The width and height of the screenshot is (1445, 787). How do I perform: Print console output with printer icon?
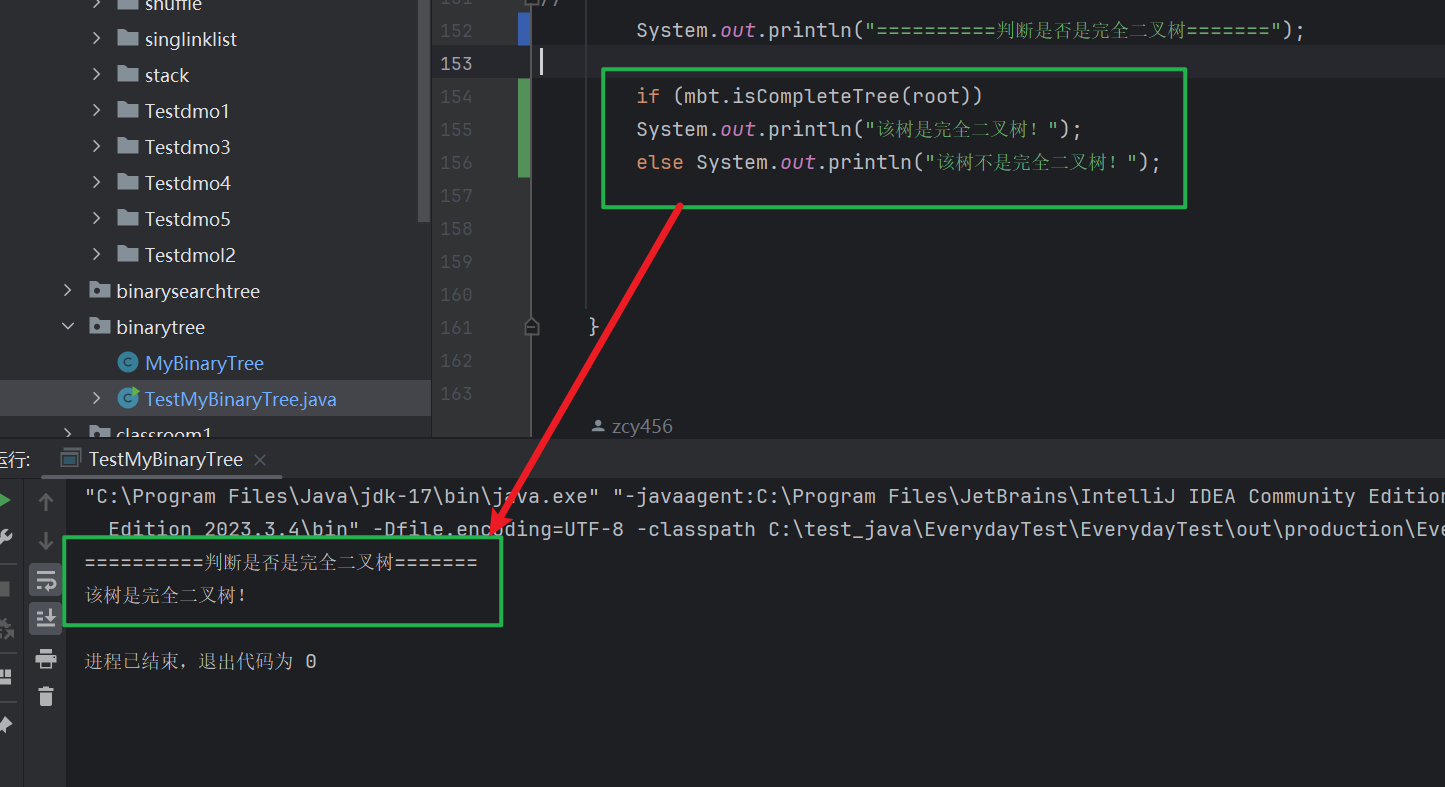coord(46,658)
